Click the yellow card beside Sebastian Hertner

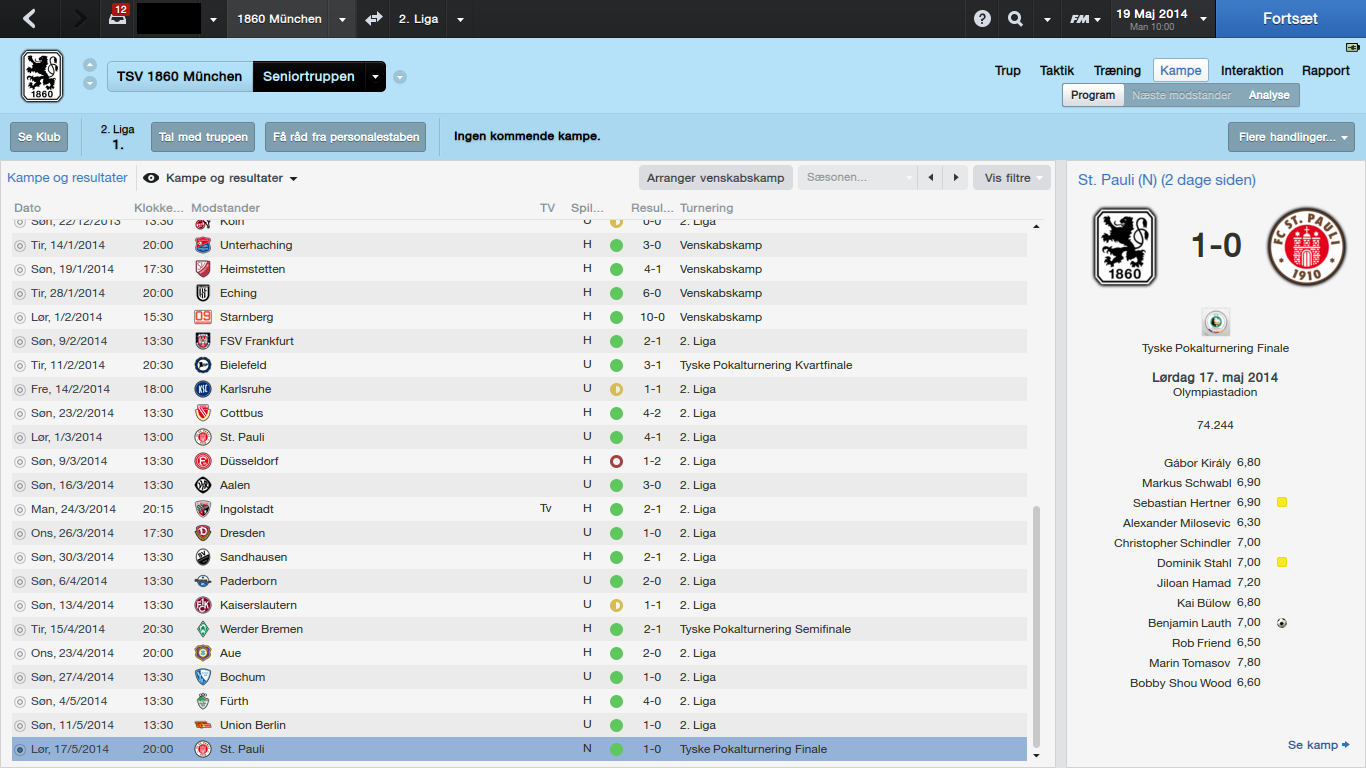1282,503
